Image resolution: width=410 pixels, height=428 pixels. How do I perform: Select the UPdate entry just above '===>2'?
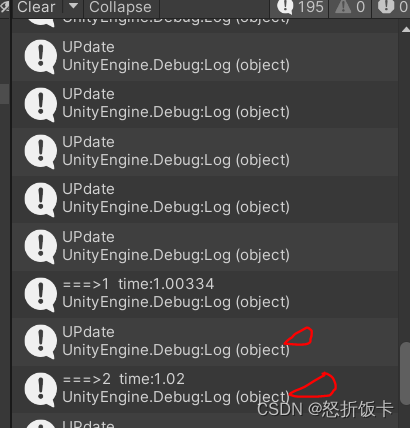point(205,341)
